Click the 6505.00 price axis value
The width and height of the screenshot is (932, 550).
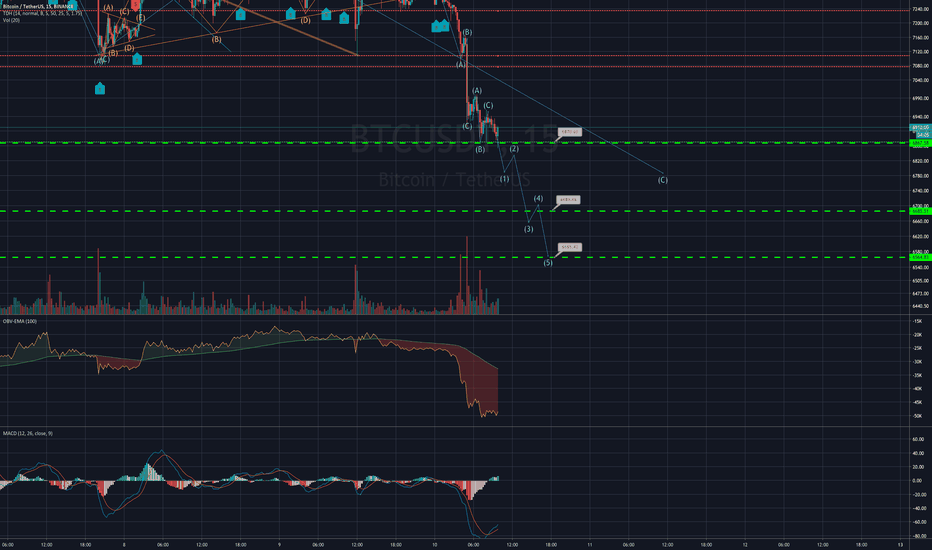[920, 281]
